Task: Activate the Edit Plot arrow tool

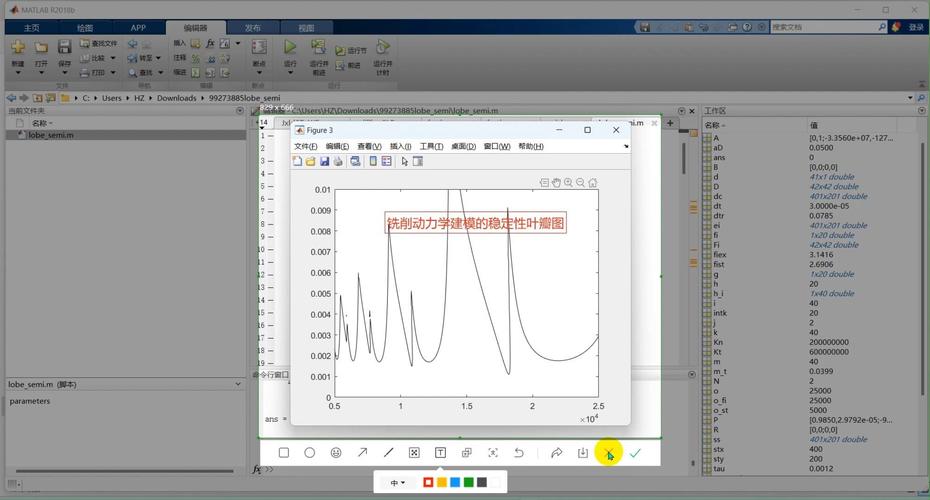Action: pyautogui.click(x=405, y=161)
